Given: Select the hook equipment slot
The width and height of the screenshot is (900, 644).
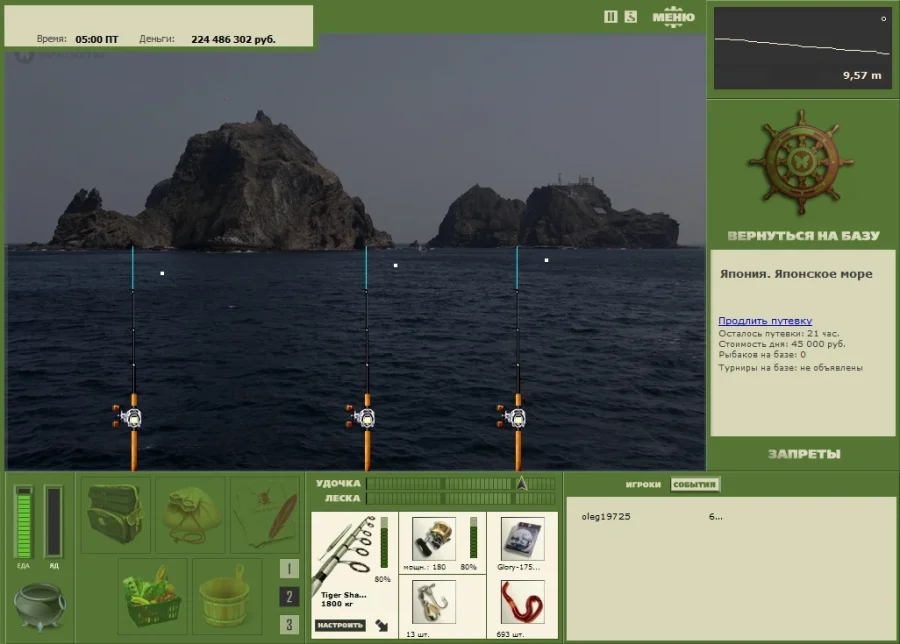Looking at the screenshot, I should pyautogui.click(x=434, y=602).
